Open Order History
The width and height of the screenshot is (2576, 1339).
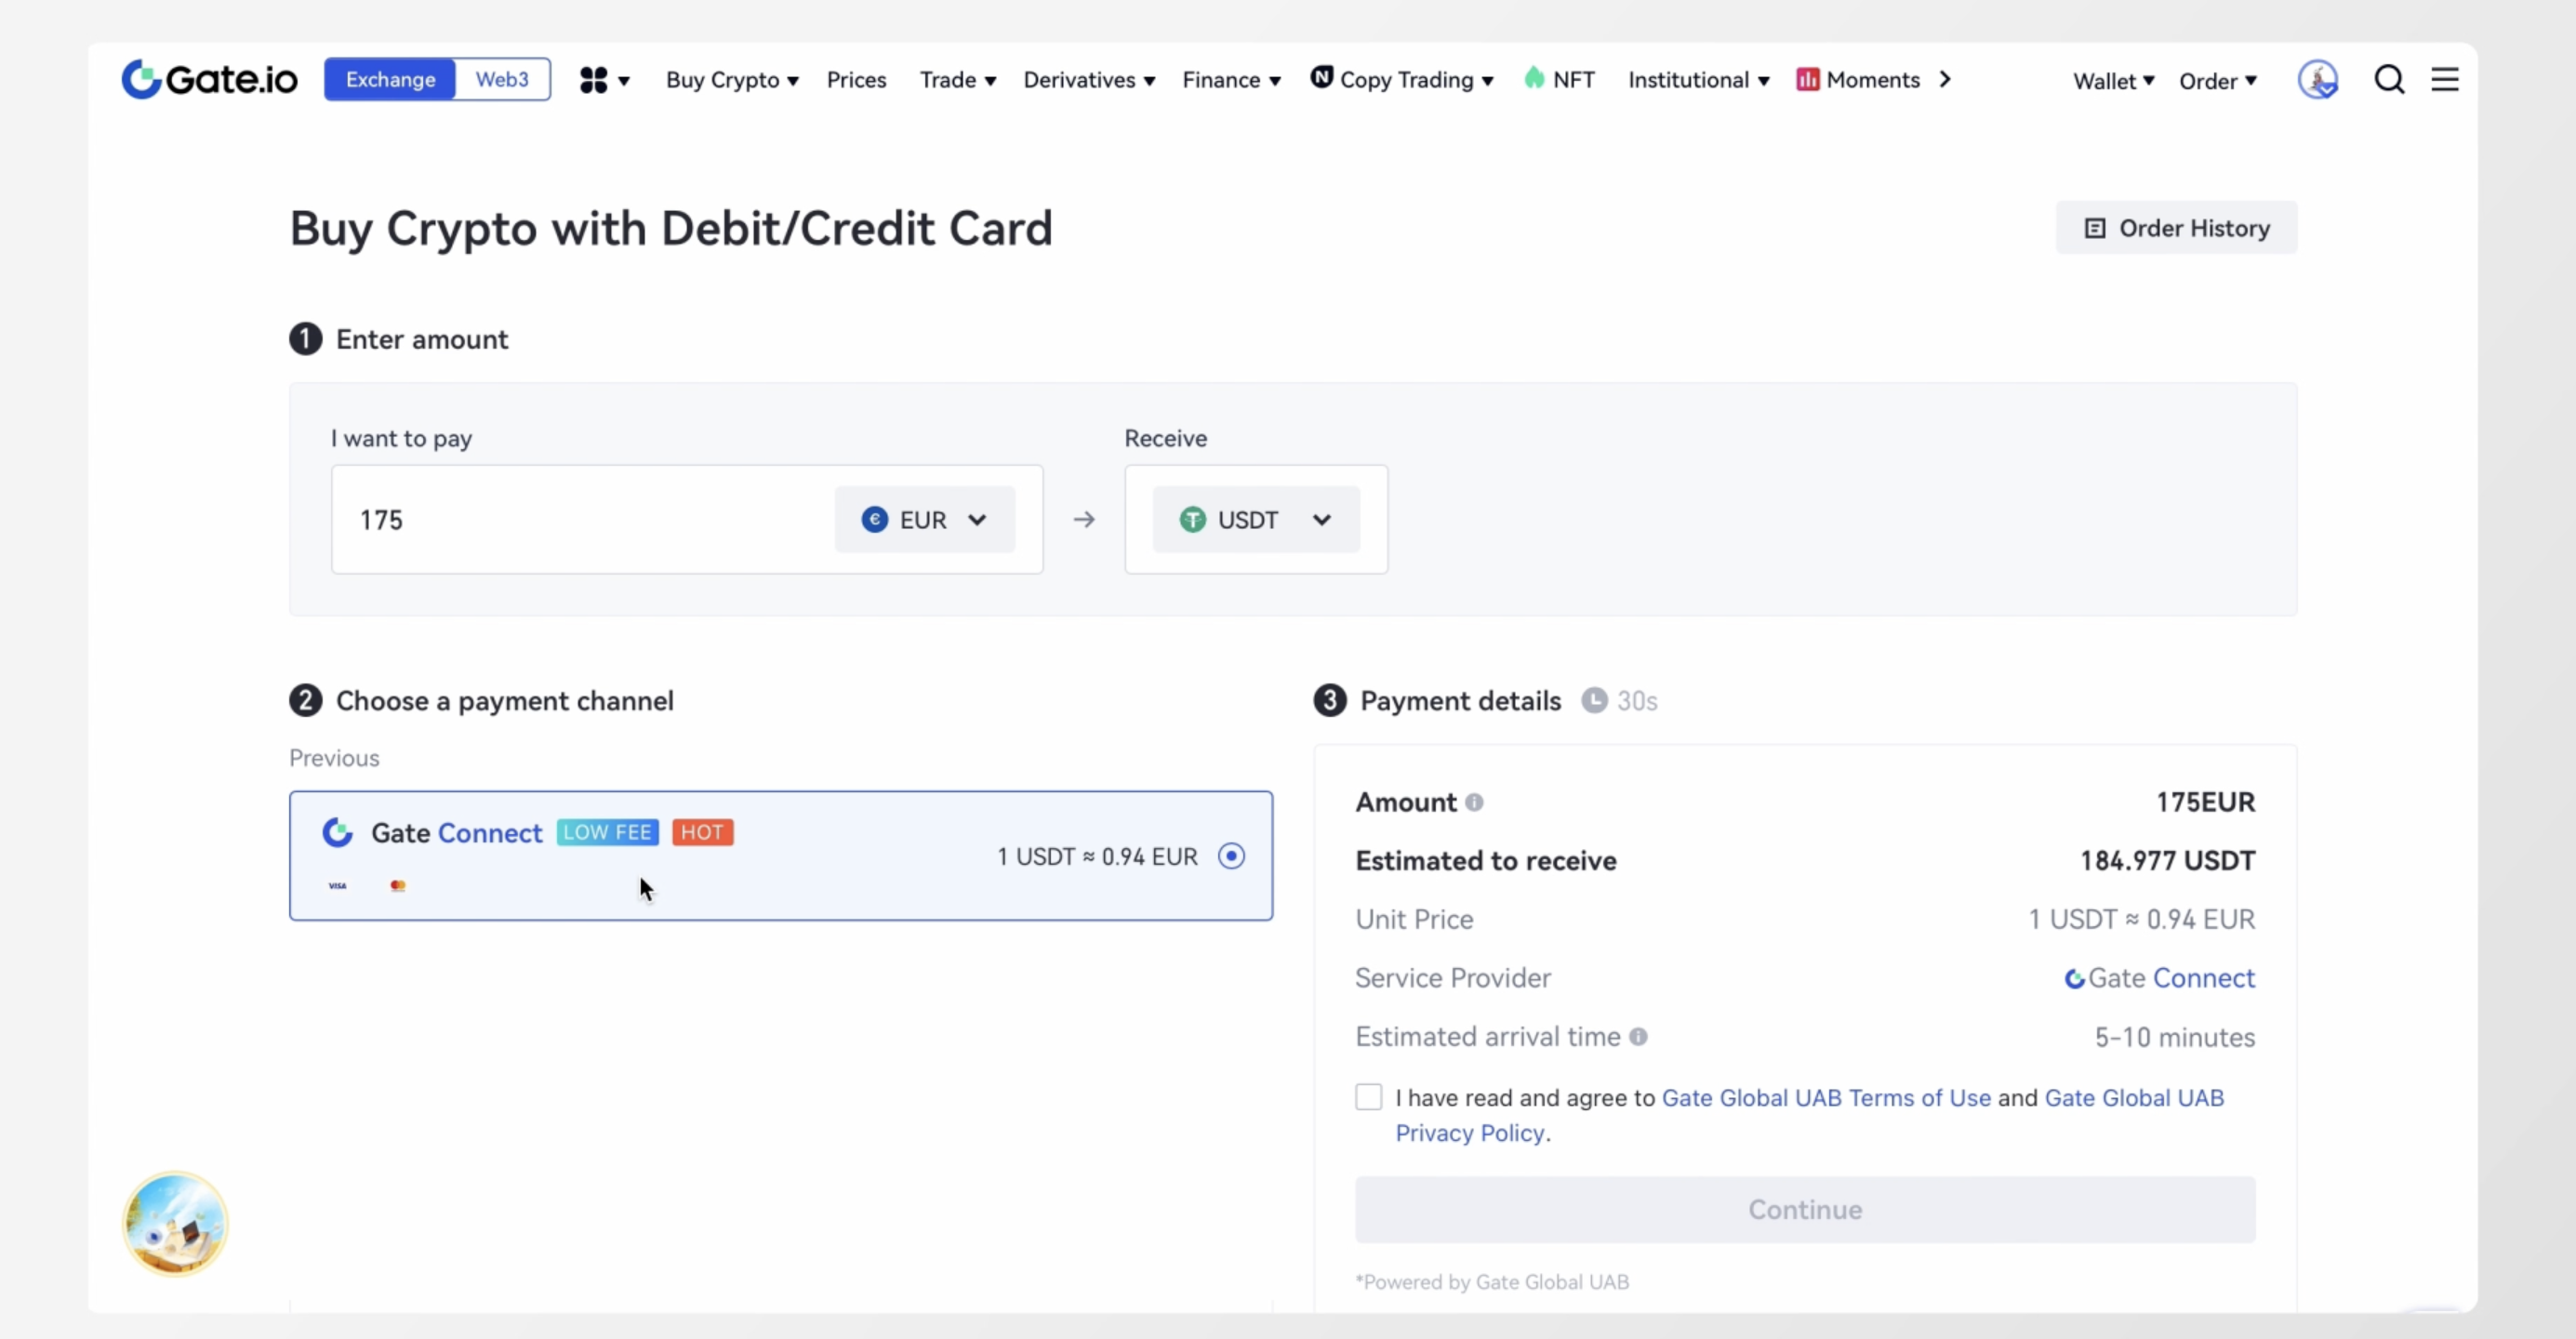(x=2176, y=228)
